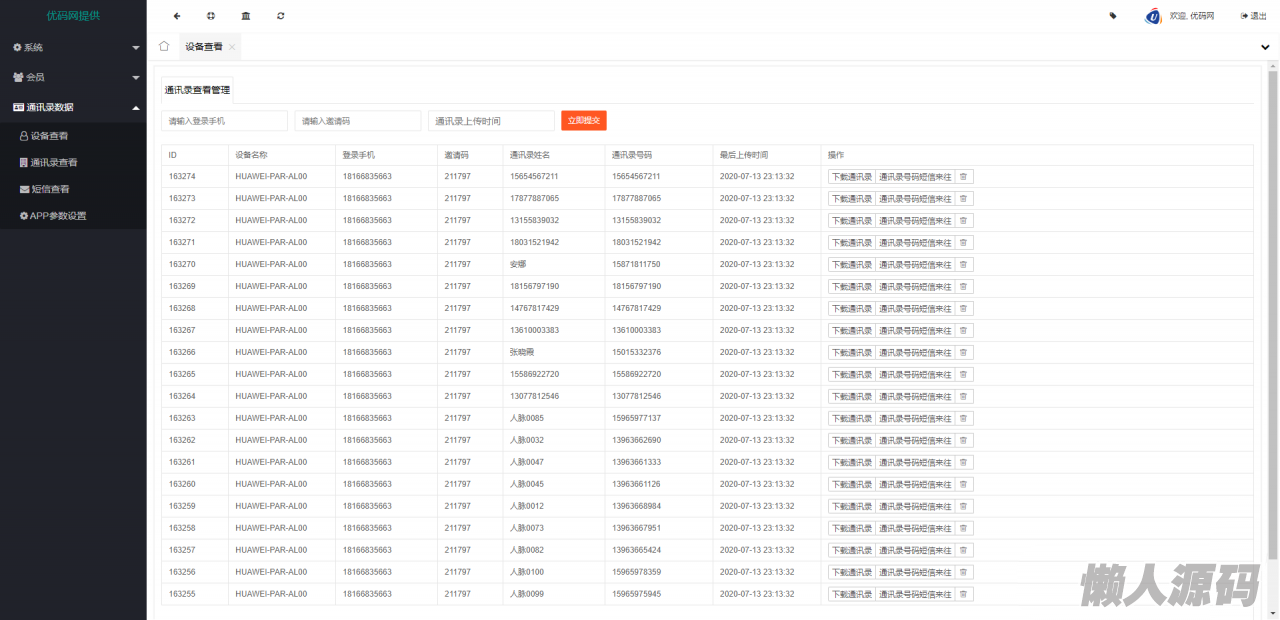This screenshot has height=620, width=1280.
Task: Collapse the 通讯录数据 sidebar menu
Action: point(73,107)
